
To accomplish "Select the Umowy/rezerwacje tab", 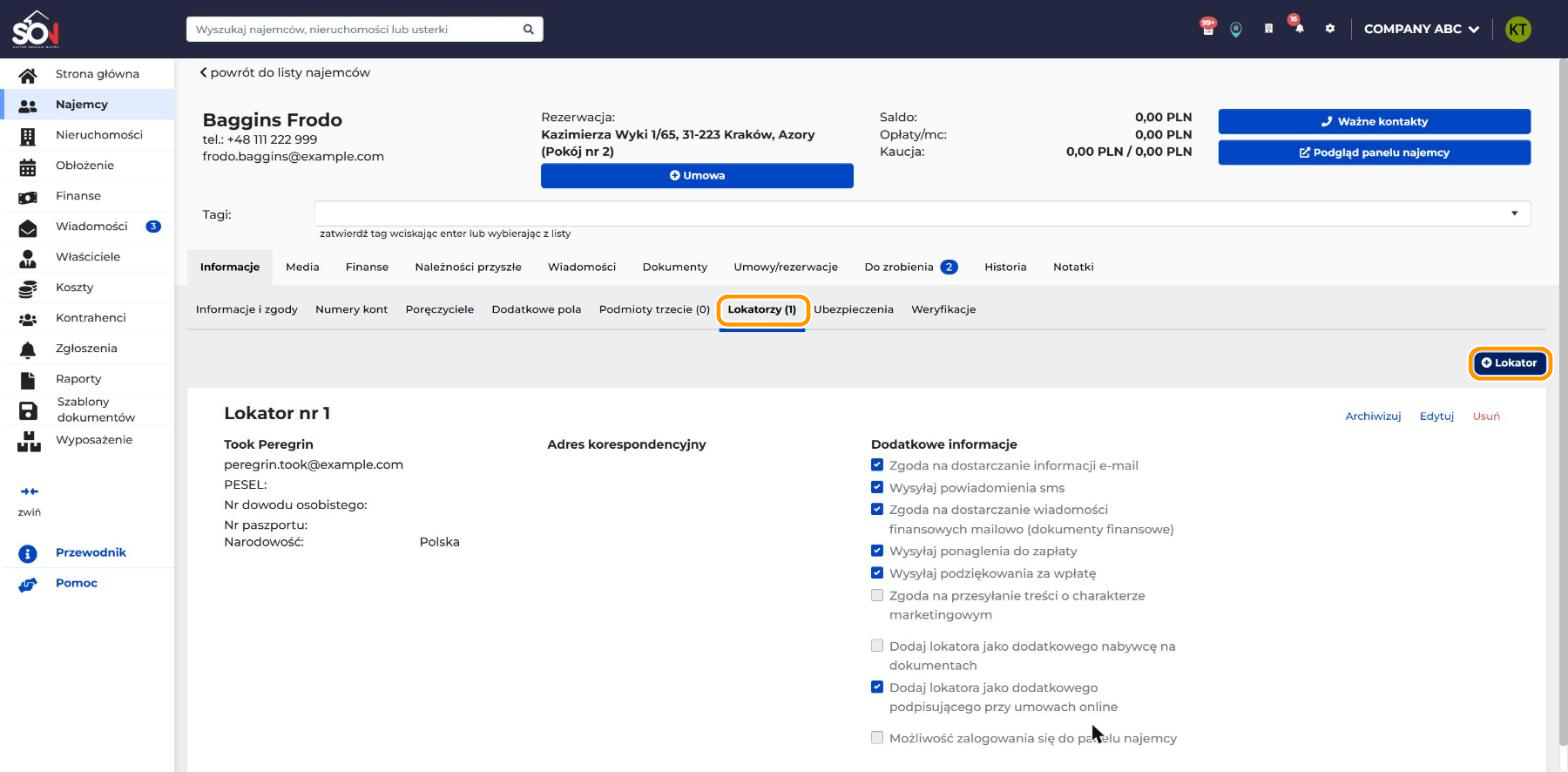I will (x=786, y=267).
